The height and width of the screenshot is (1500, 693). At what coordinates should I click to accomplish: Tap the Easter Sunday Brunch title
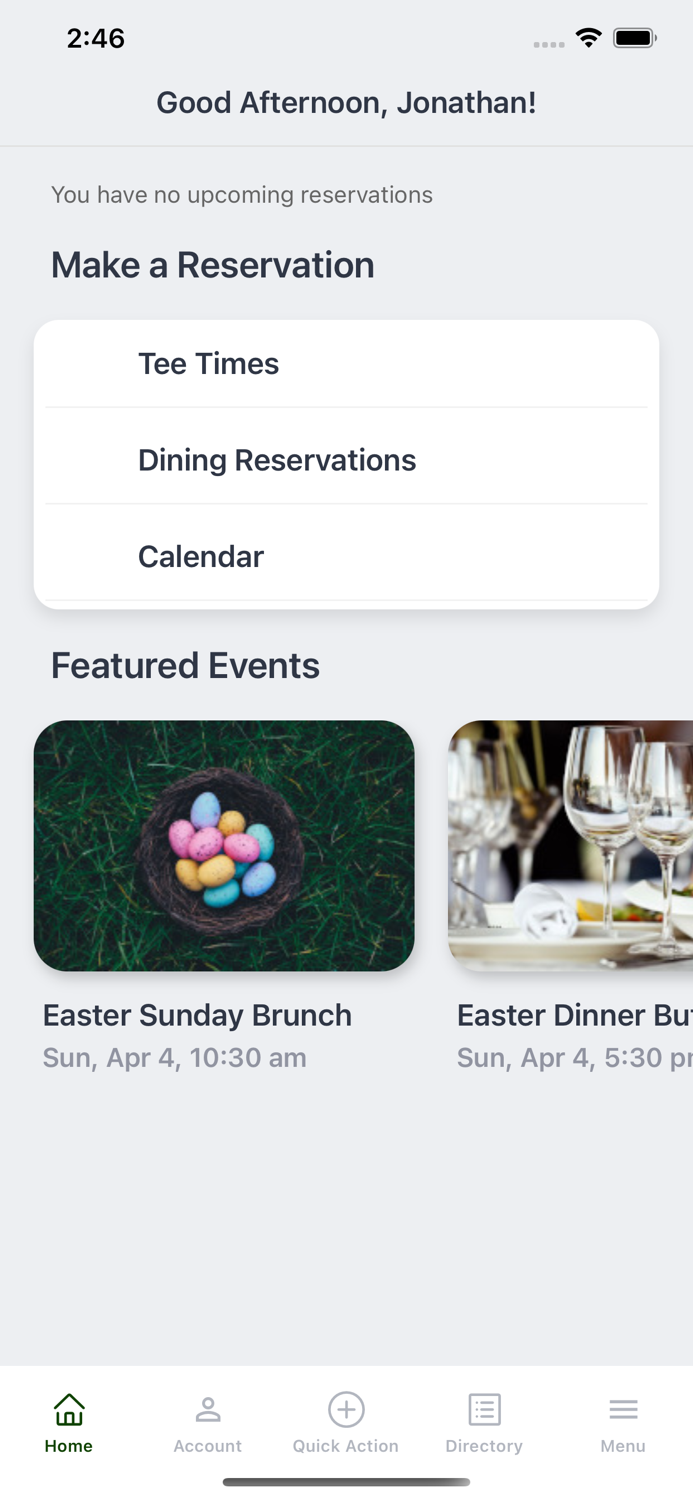point(197,1015)
